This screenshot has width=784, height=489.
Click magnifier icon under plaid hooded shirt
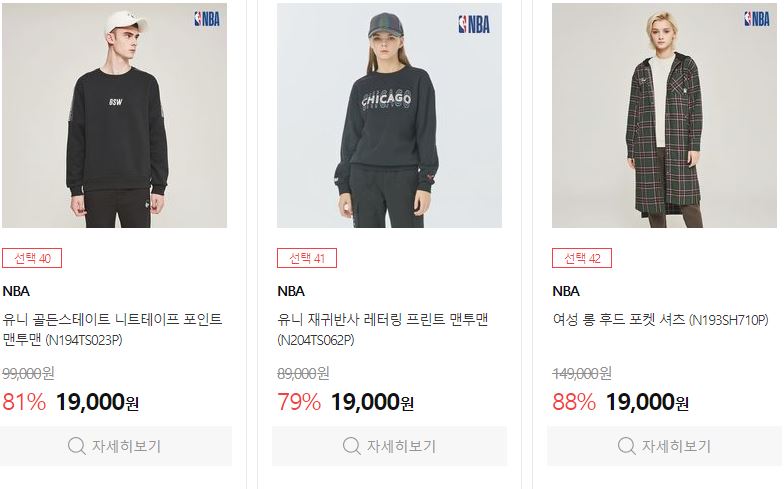626,446
